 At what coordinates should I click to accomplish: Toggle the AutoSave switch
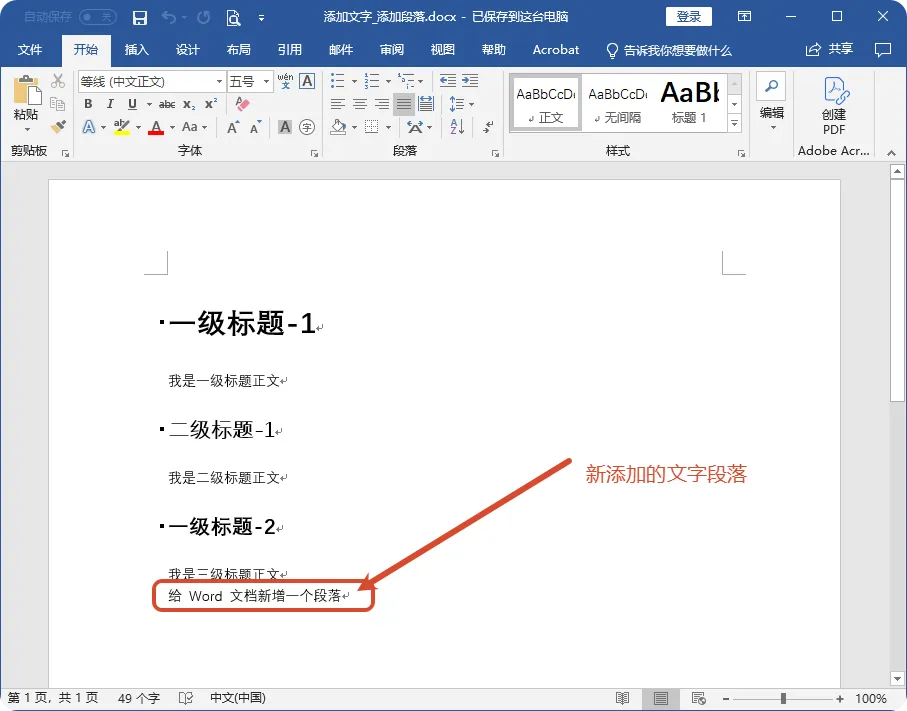tap(98, 17)
